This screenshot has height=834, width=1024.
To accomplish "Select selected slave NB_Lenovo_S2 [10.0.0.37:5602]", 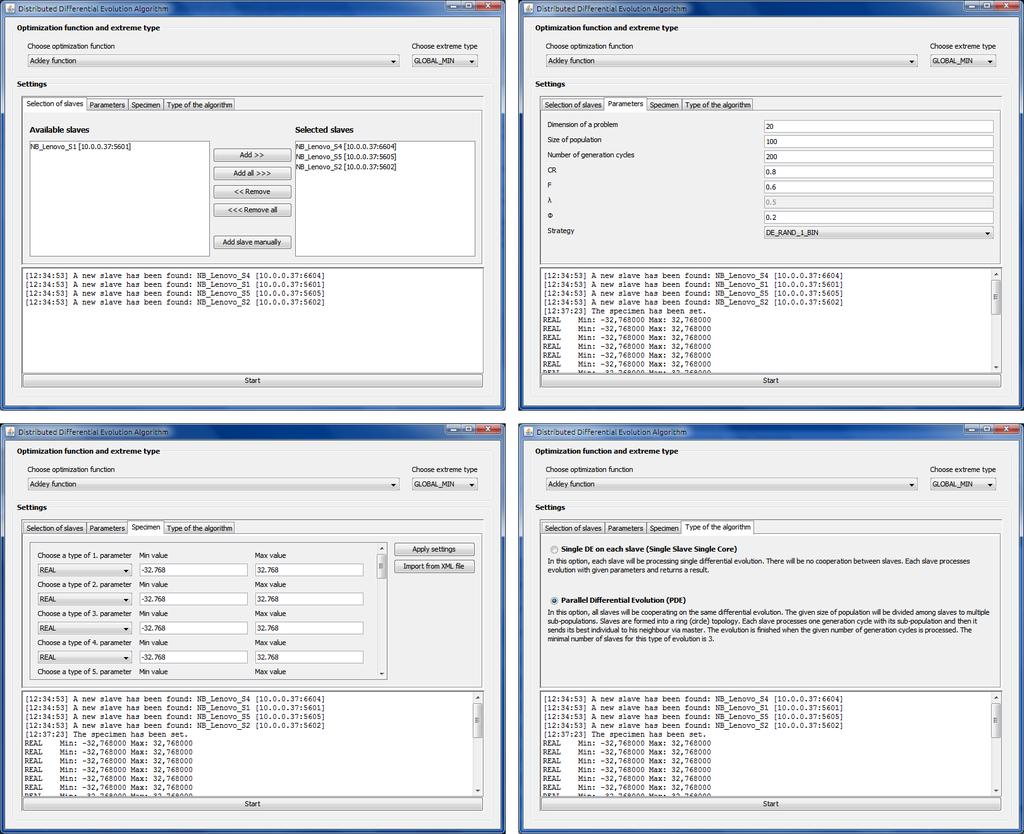I will pos(345,167).
